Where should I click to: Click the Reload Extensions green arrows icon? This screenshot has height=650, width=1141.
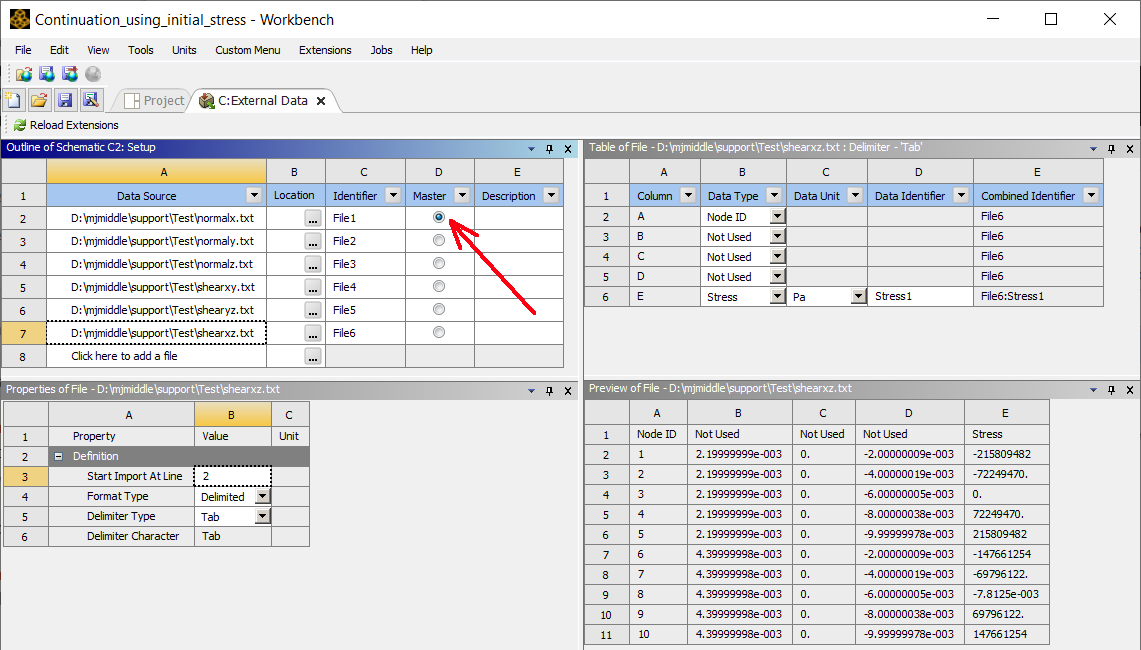(x=20, y=125)
